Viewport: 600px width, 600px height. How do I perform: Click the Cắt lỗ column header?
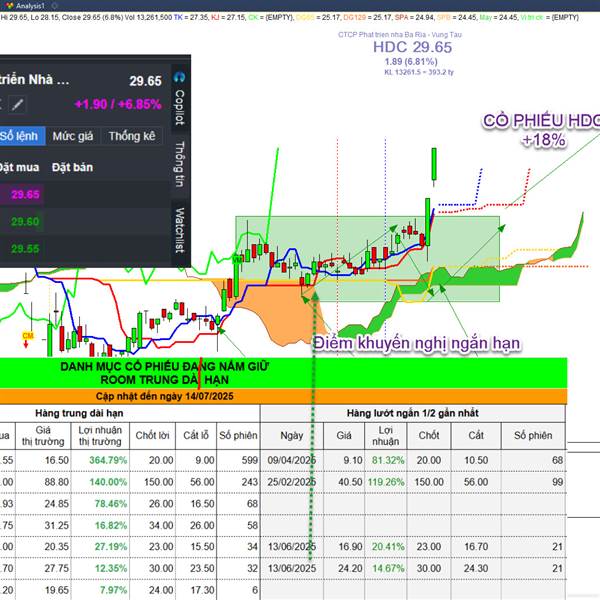coord(196,435)
